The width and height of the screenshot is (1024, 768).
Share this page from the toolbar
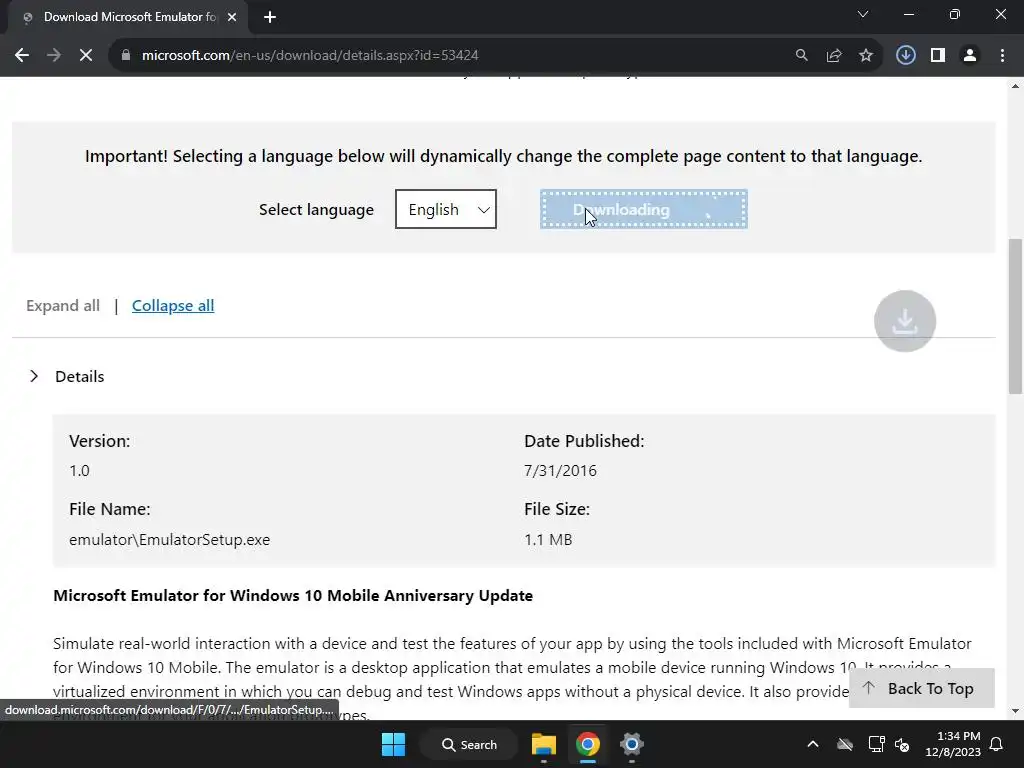tap(833, 56)
